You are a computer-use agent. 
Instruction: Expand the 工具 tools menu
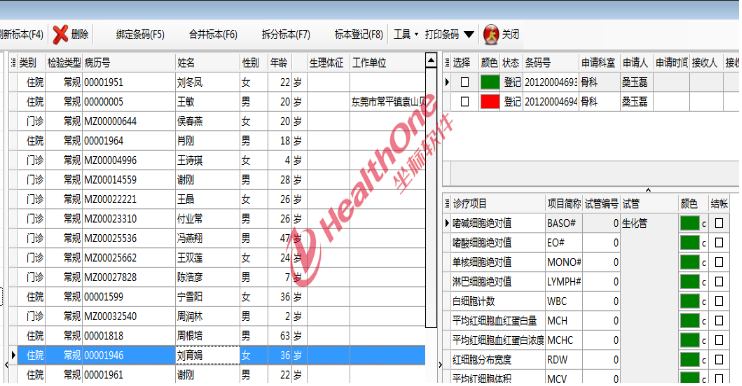[x=406, y=34]
